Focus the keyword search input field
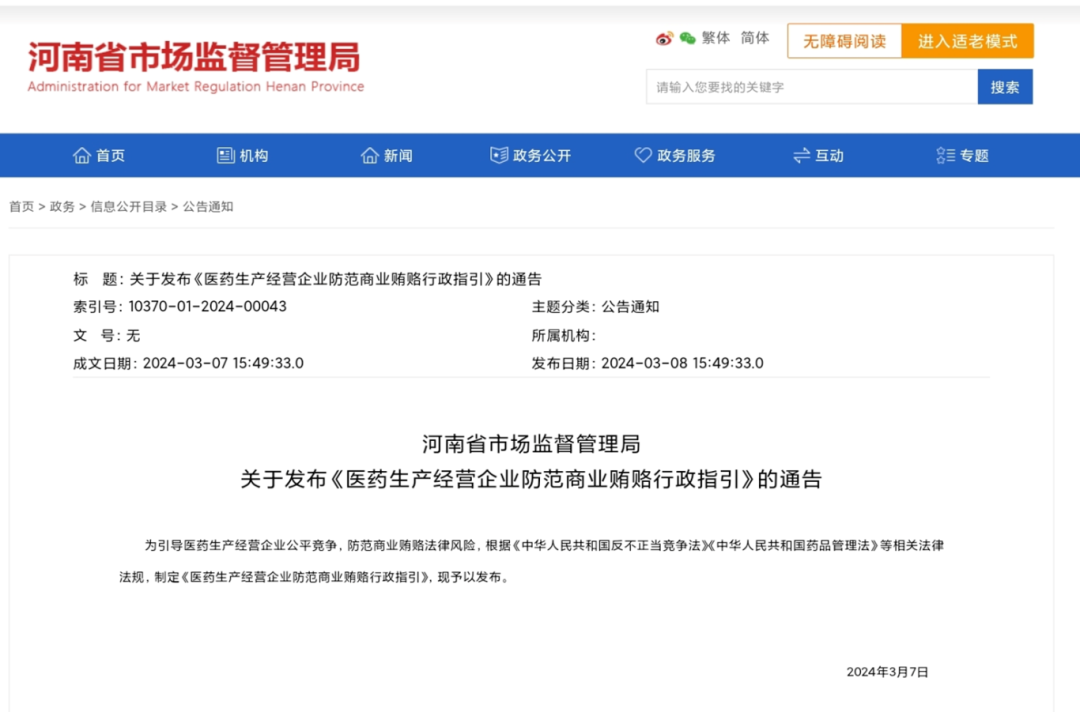The height and width of the screenshot is (712, 1080). tap(812, 87)
